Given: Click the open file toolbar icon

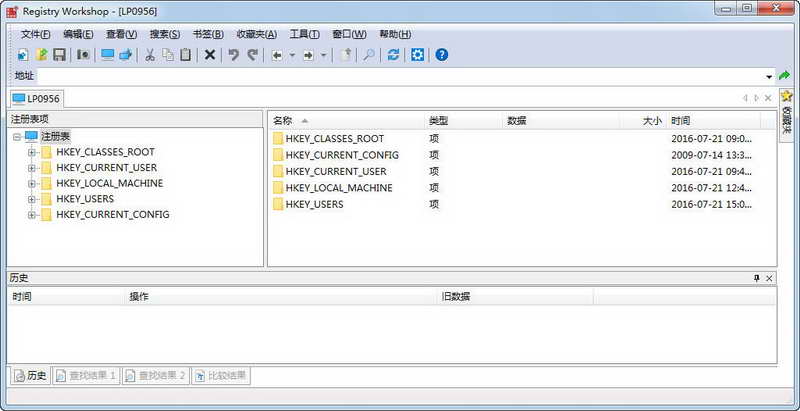Looking at the screenshot, I should pyautogui.click(x=41, y=55).
